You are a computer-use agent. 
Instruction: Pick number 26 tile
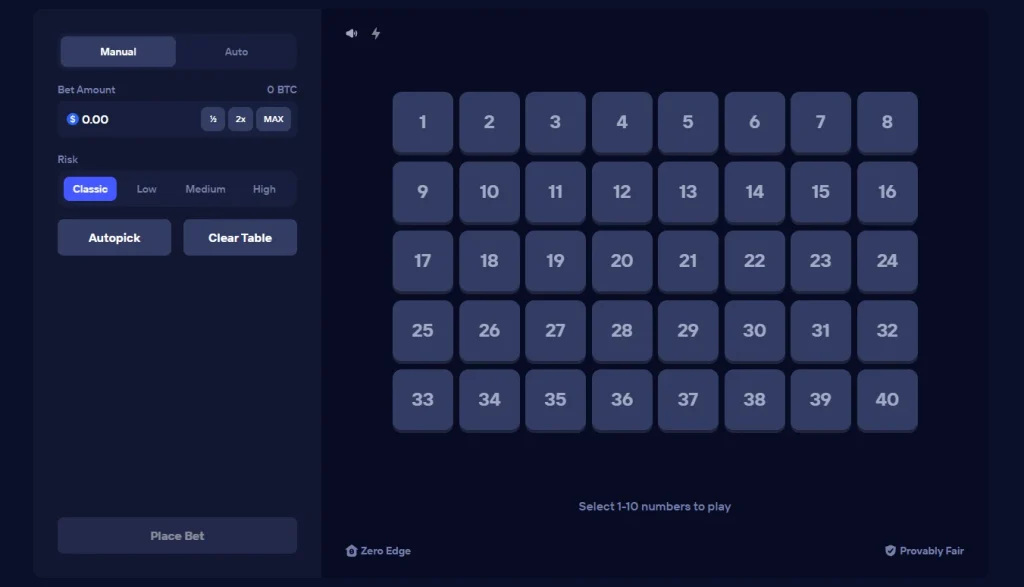tap(489, 331)
